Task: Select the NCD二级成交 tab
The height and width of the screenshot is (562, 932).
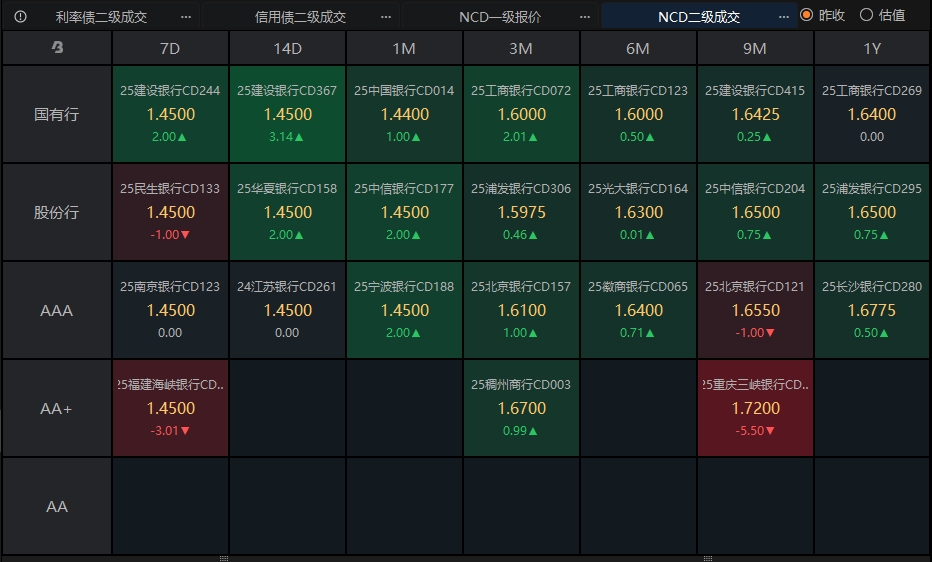Action: [698, 17]
